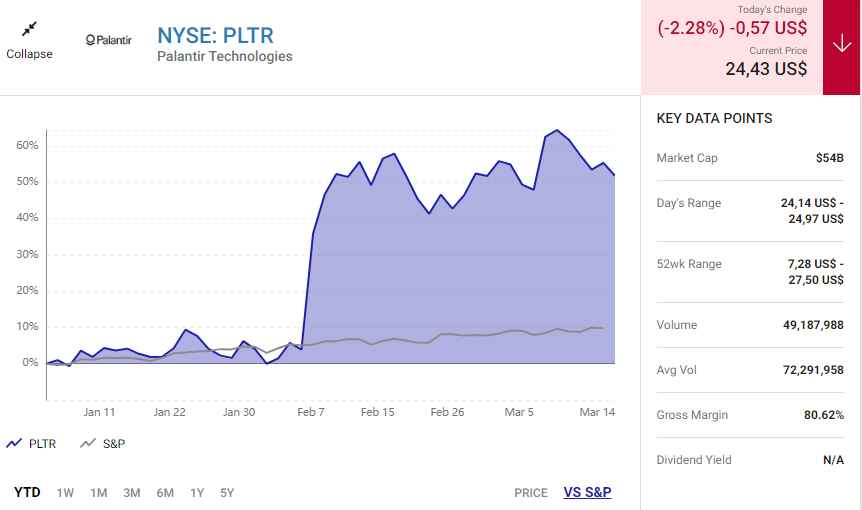
Task: Toggle chart to VS S&P comparison
Action: (x=587, y=492)
